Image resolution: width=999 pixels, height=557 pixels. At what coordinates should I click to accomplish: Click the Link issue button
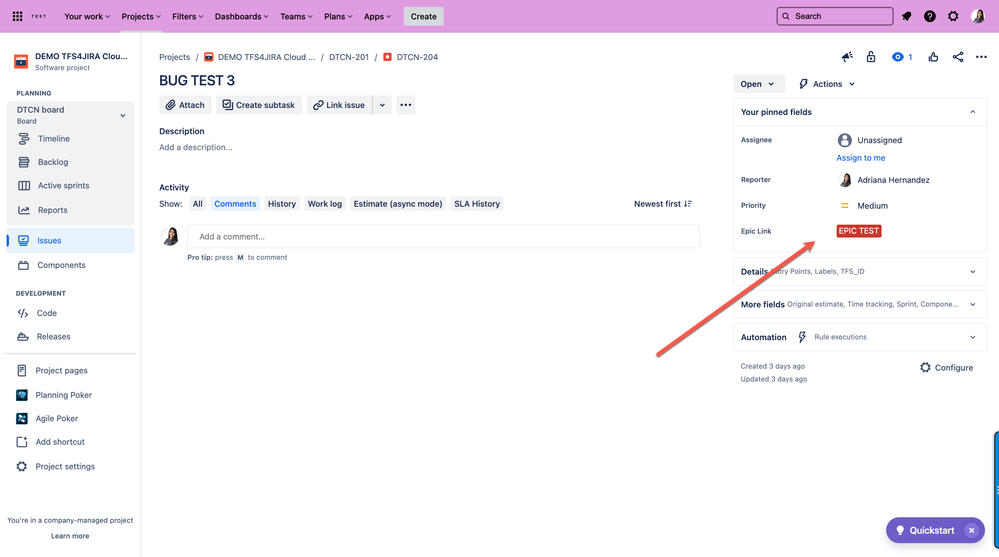340,105
